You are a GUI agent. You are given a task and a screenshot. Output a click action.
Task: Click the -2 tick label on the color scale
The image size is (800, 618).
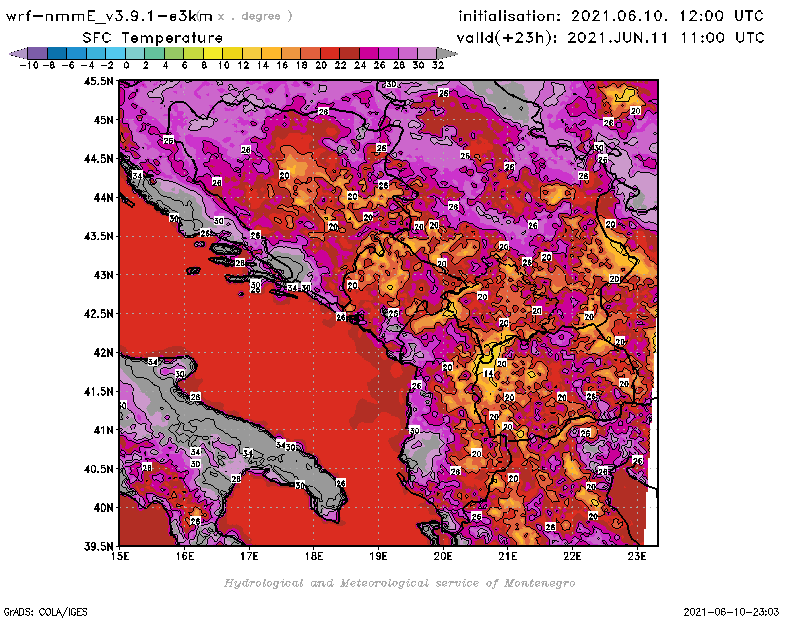point(107,65)
